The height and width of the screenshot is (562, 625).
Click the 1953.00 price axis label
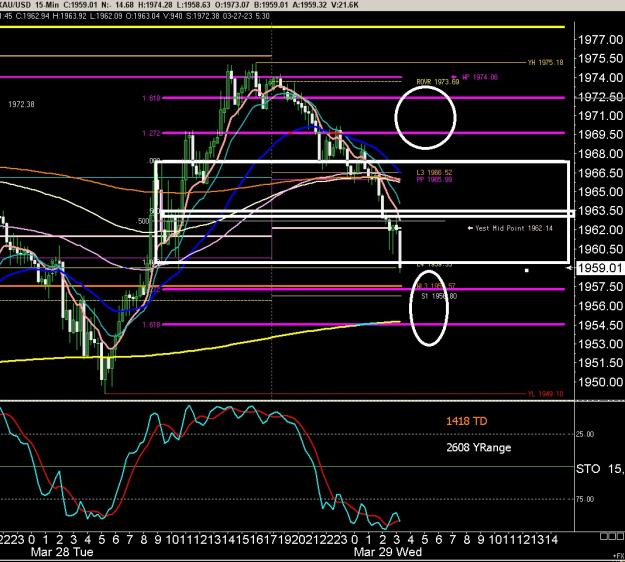point(600,344)
